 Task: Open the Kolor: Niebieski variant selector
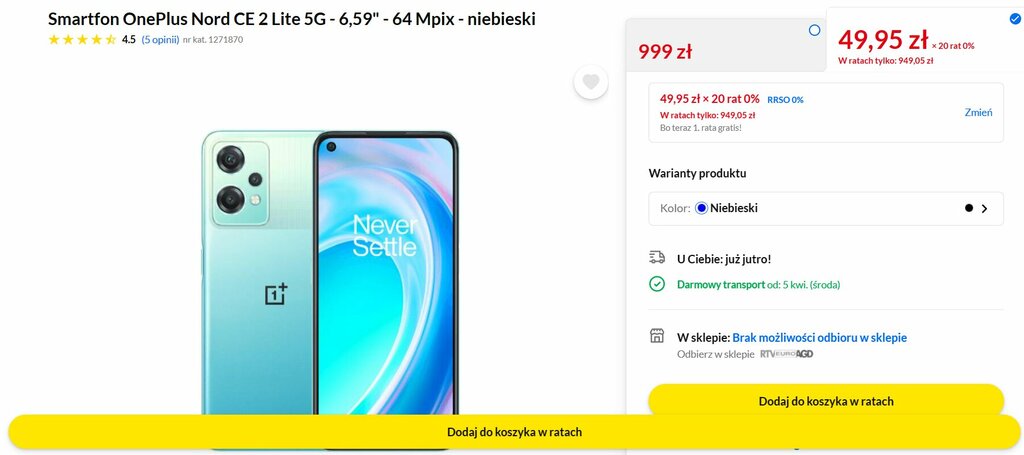[x=825, y=208]
